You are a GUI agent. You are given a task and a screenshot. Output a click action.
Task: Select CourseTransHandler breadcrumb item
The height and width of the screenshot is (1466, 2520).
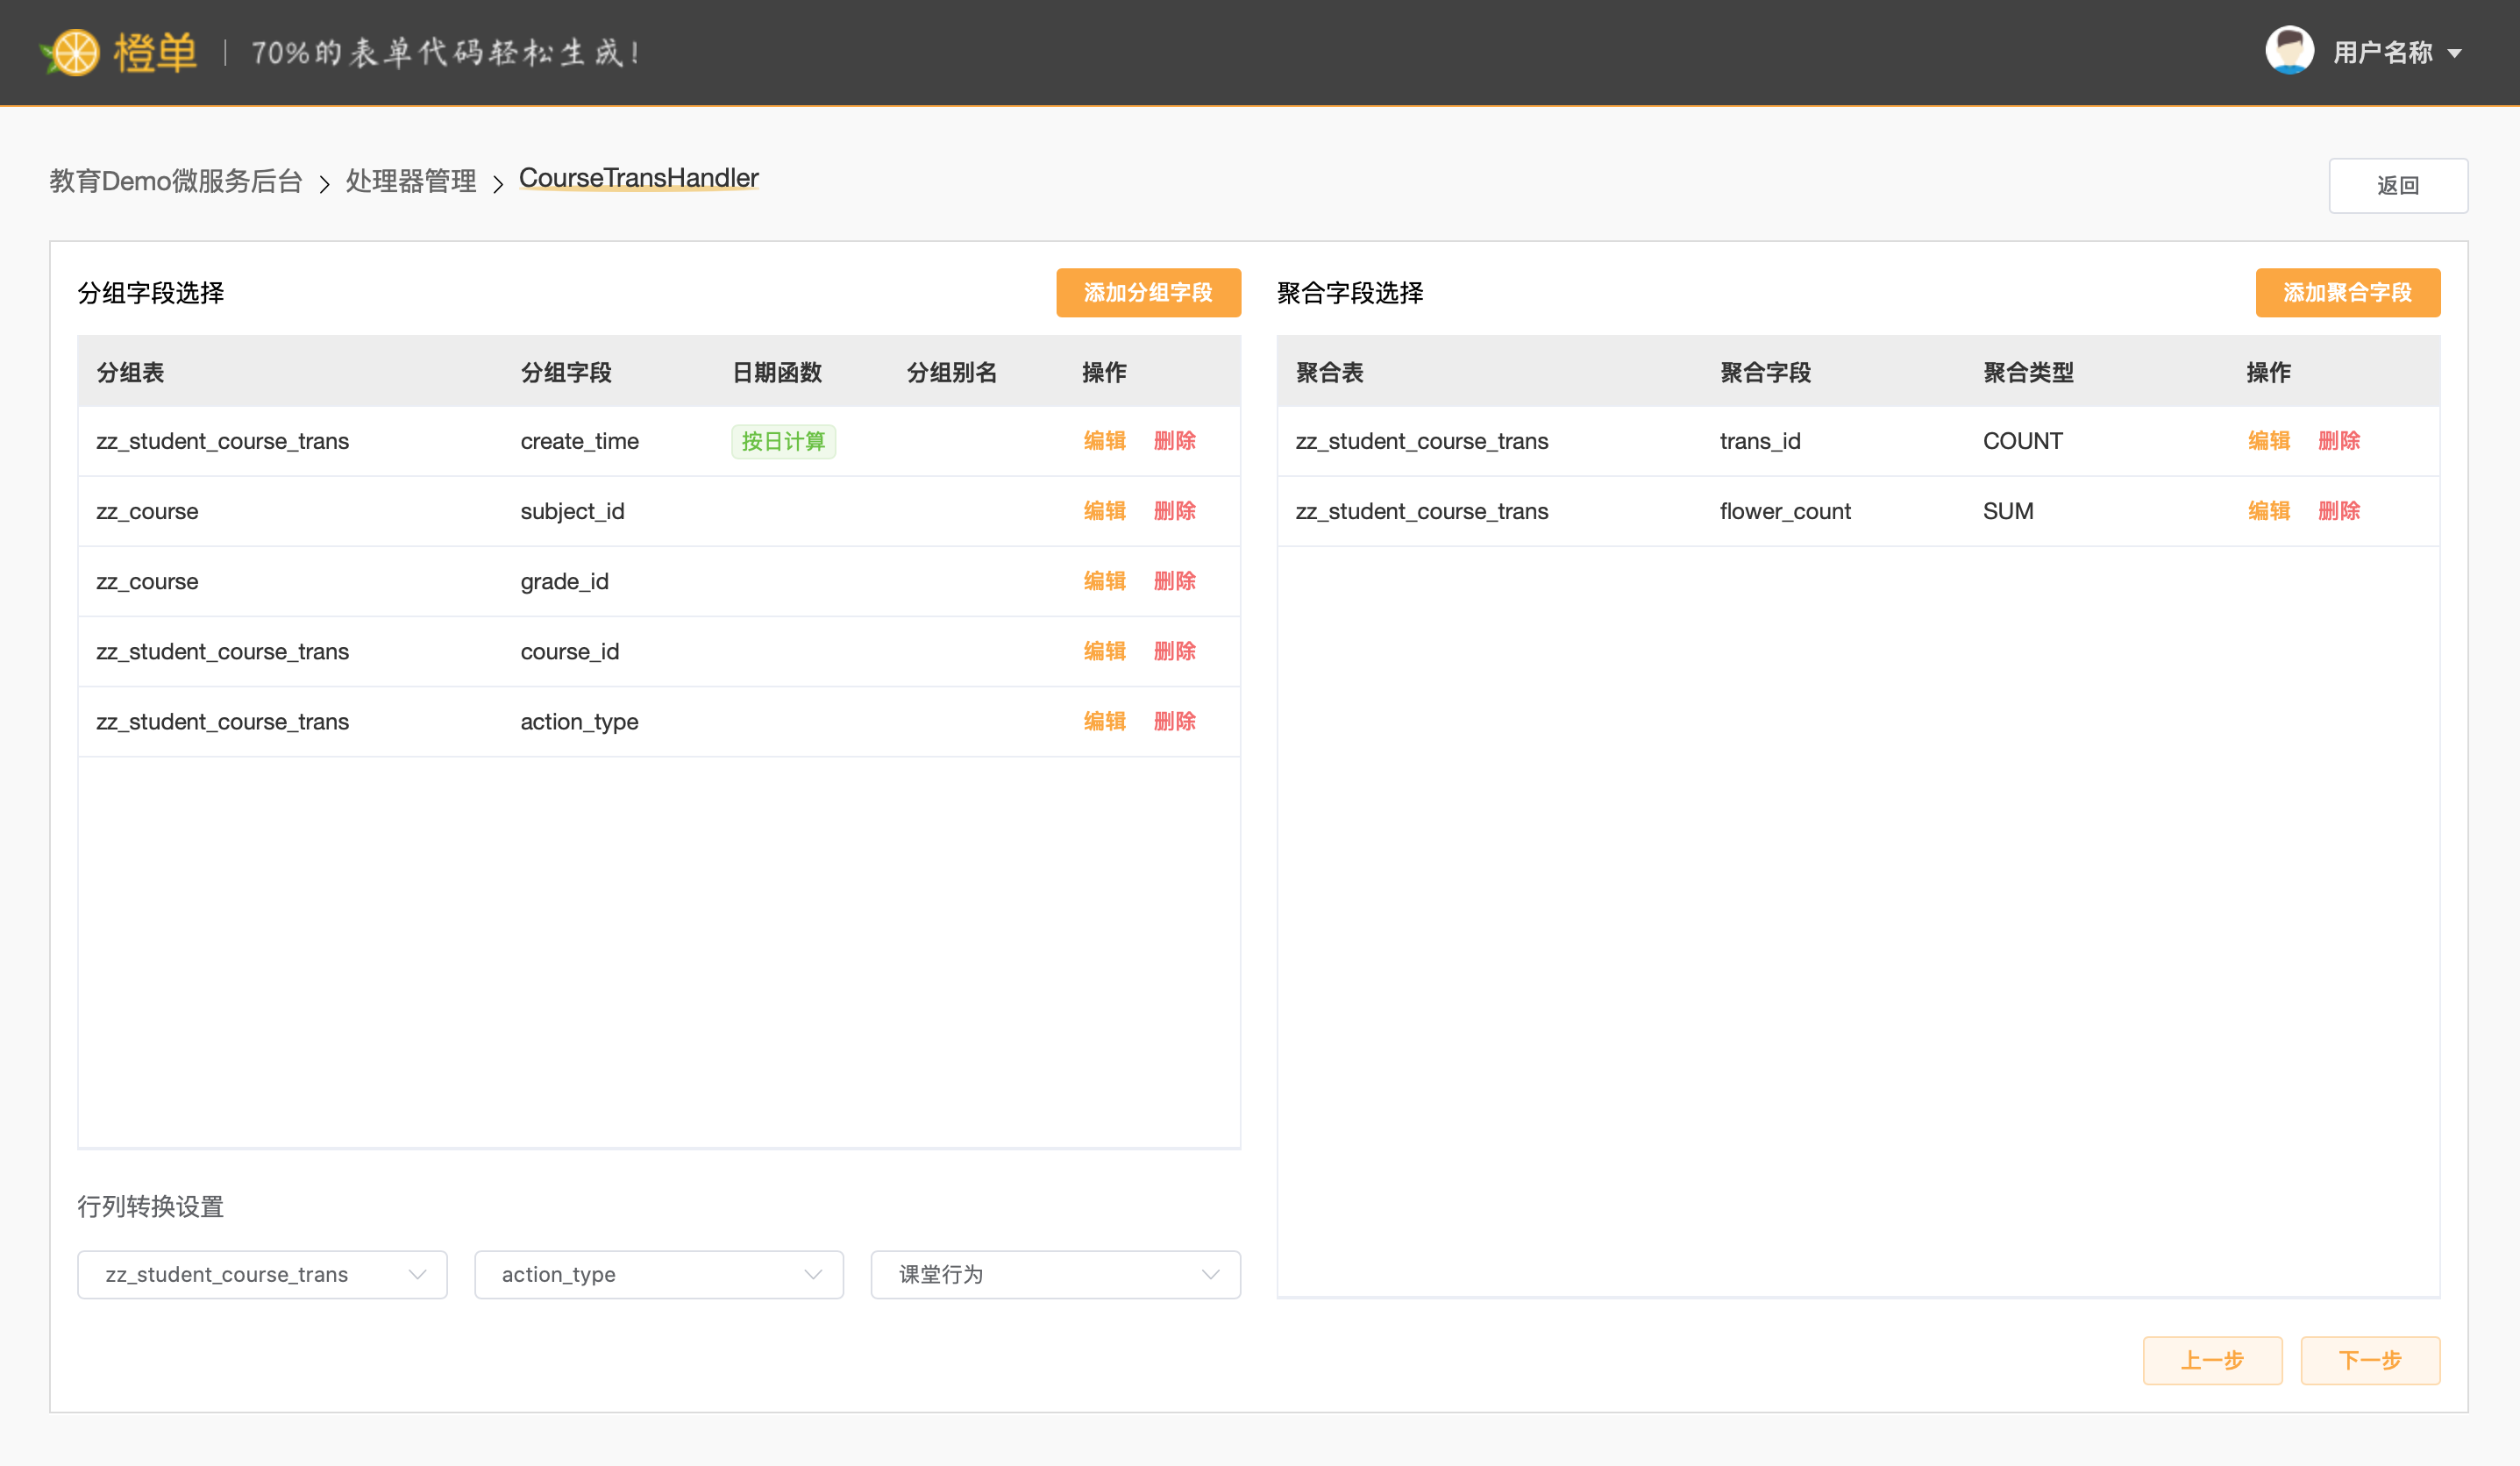(x=639, y=178)
